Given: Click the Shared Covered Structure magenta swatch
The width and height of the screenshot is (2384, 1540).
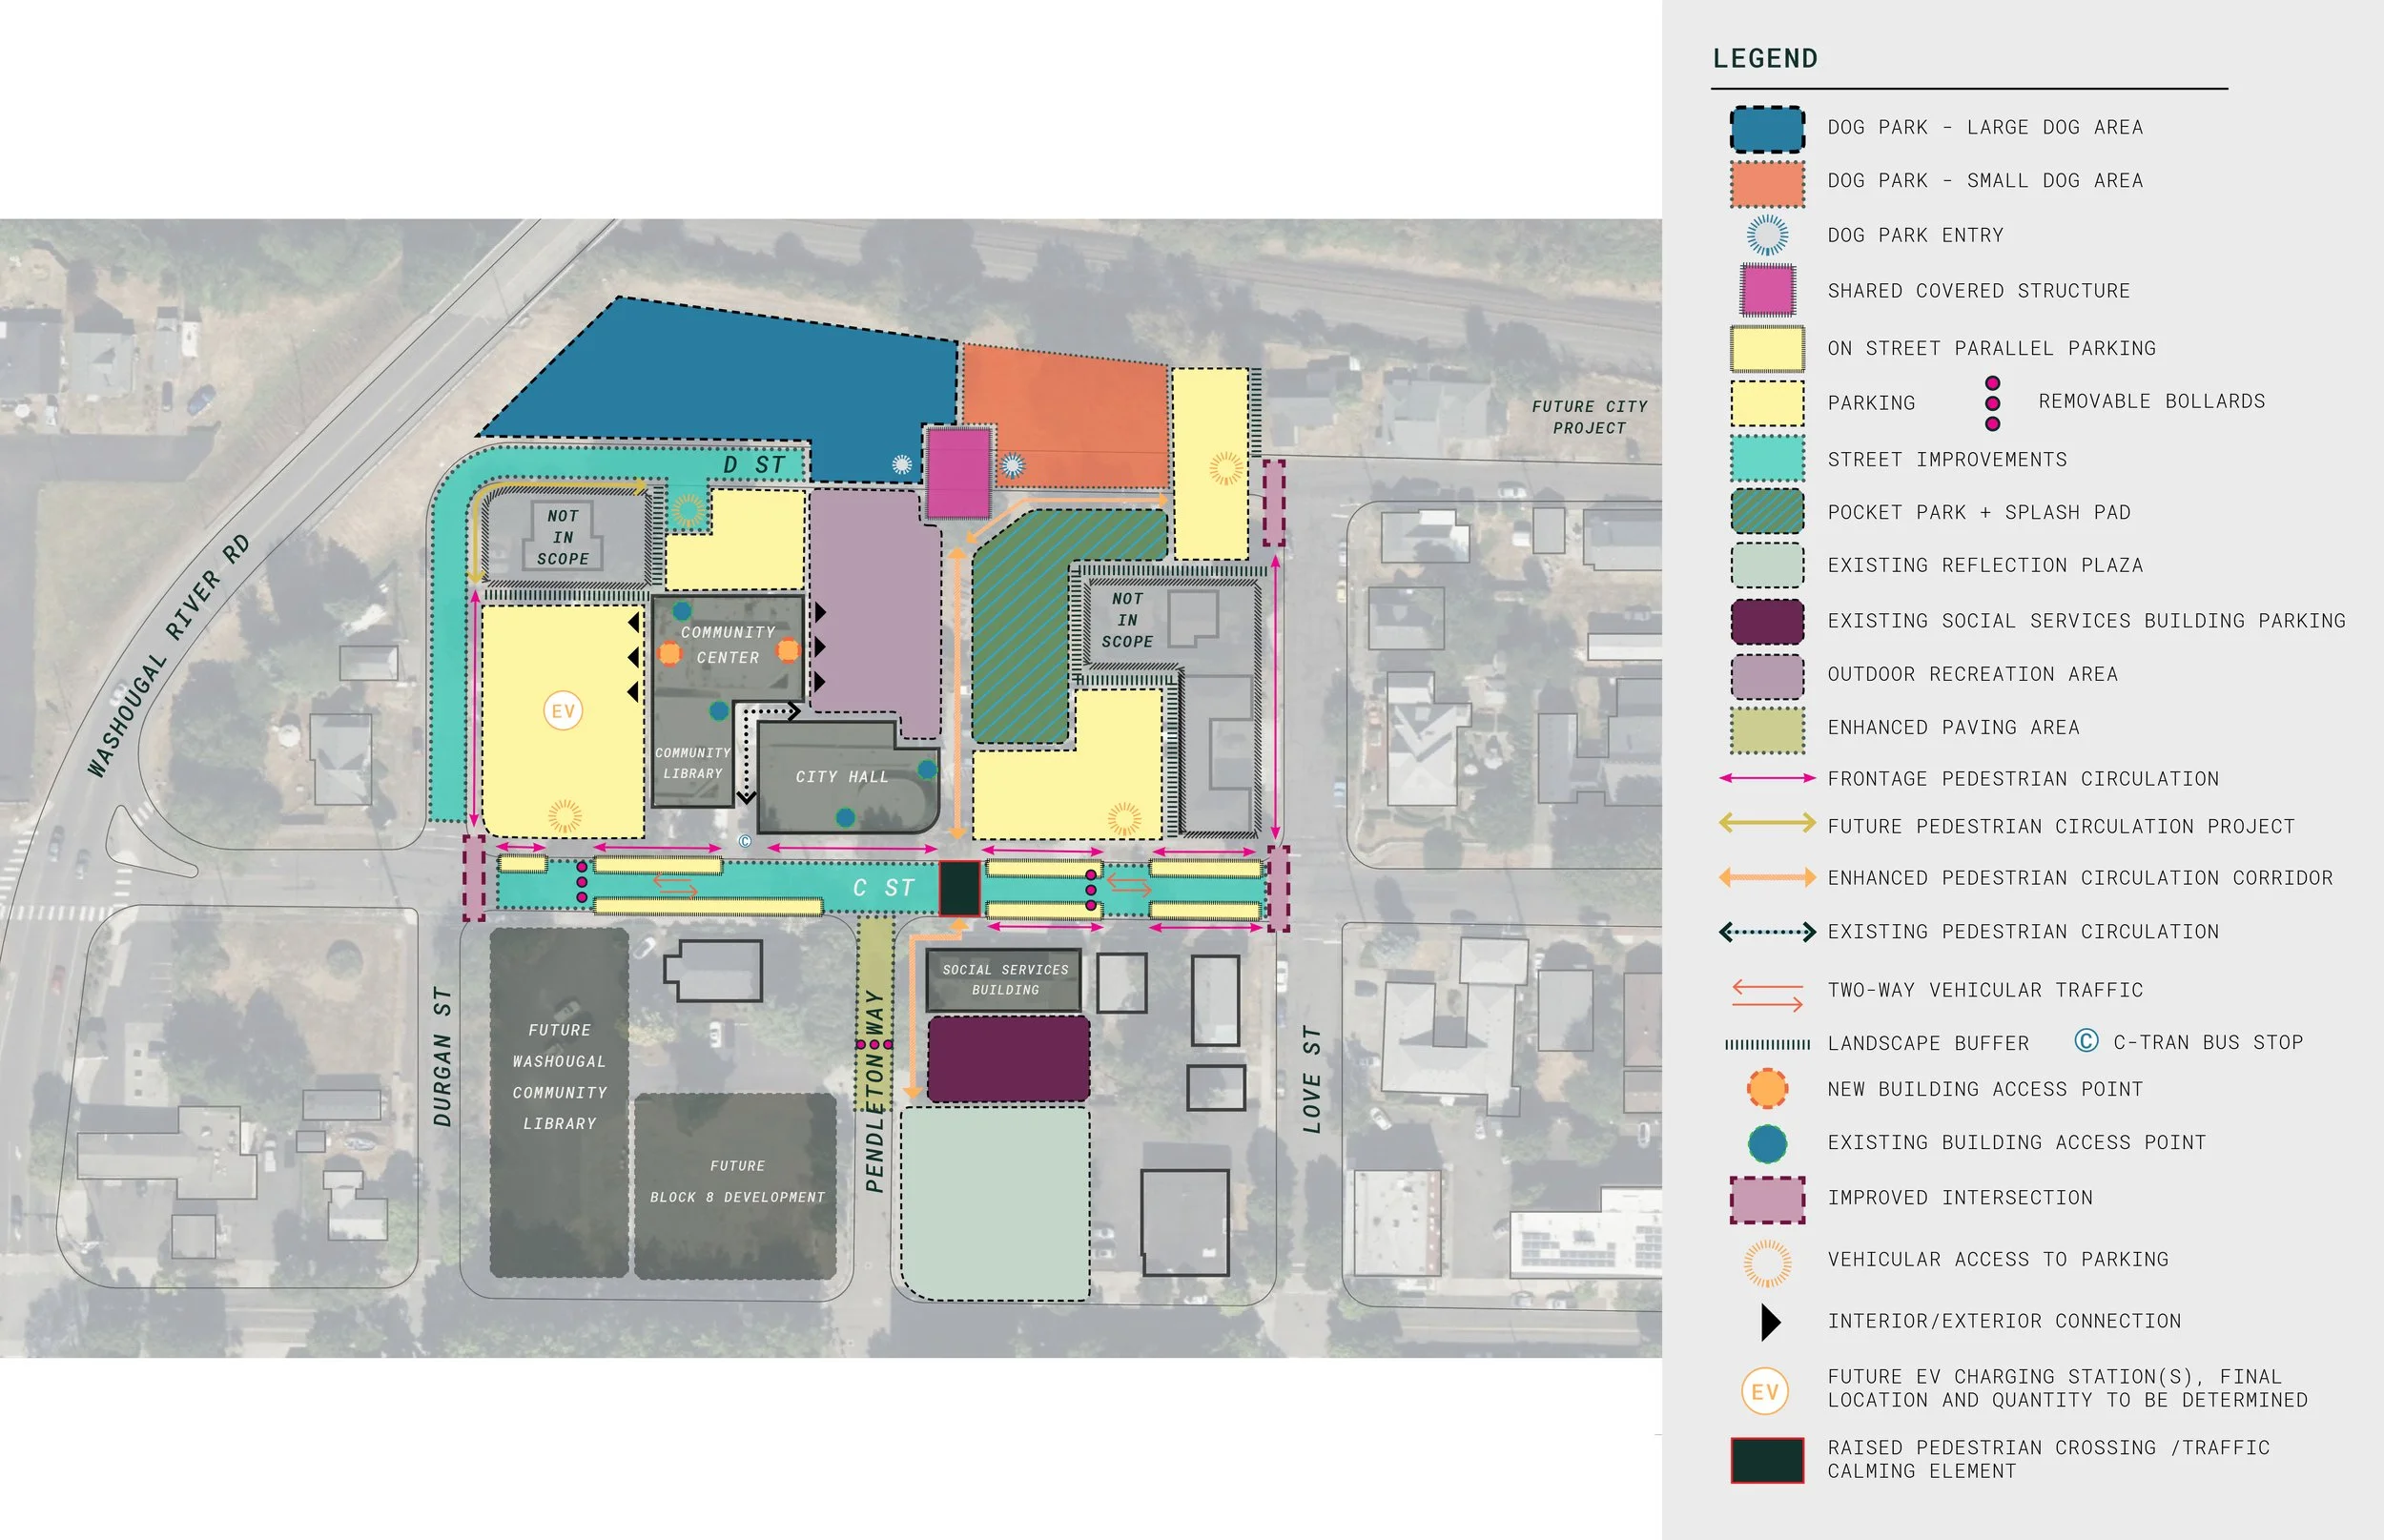Looking at the screenshot, I should click(1767, 290).
